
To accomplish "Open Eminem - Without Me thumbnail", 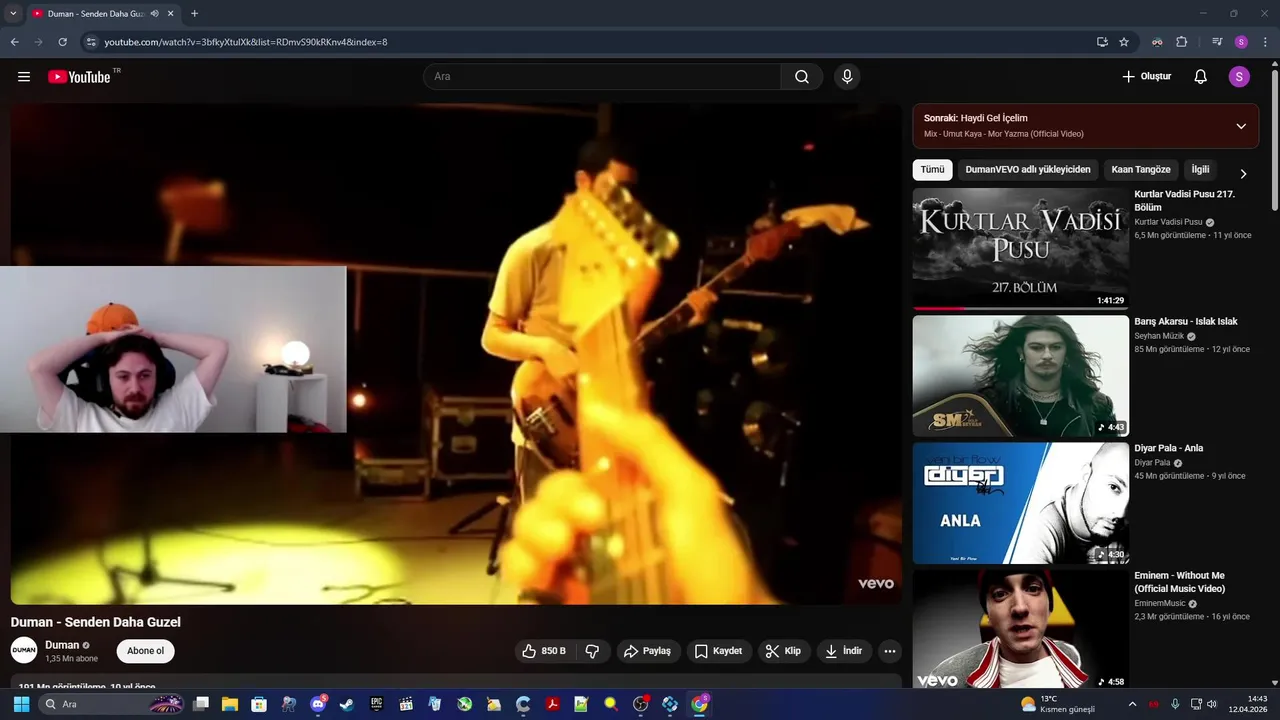I will click(1021, 629).
